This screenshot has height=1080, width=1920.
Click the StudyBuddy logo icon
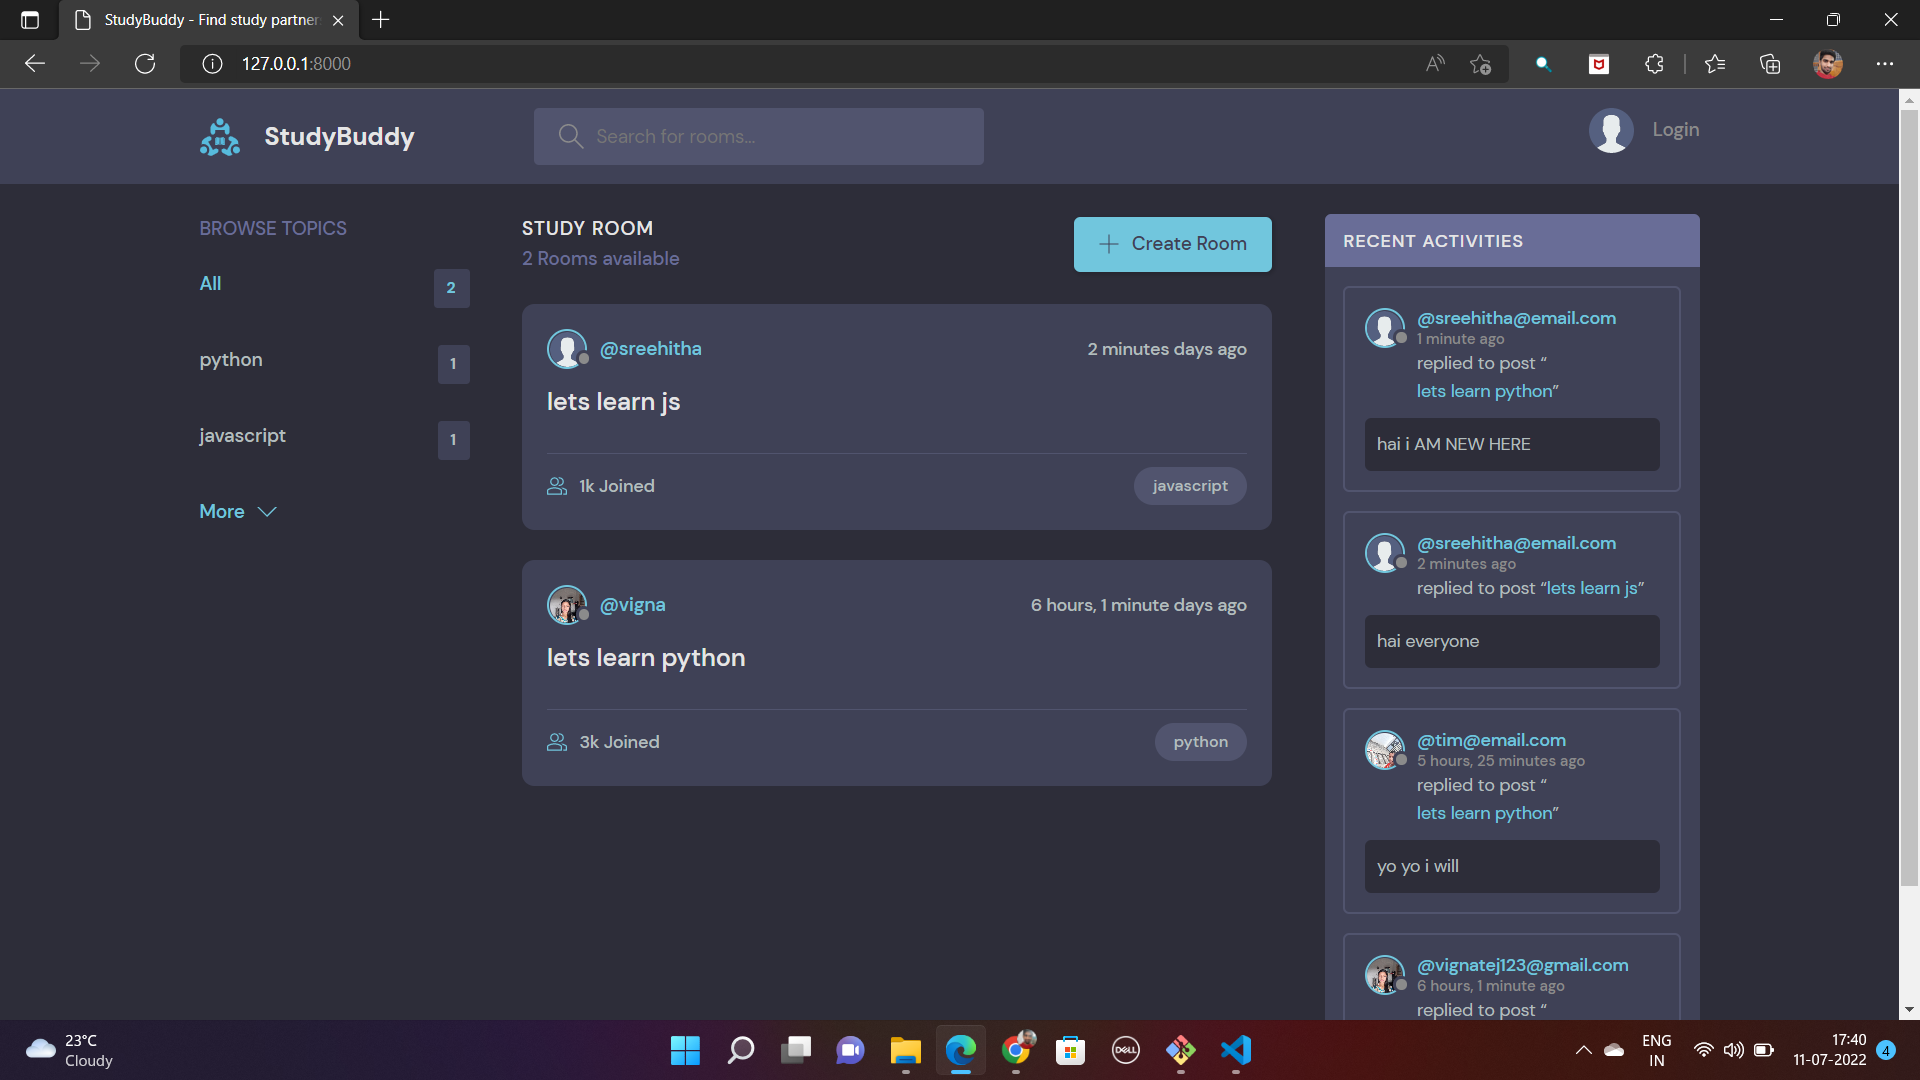tap(220, 137)
